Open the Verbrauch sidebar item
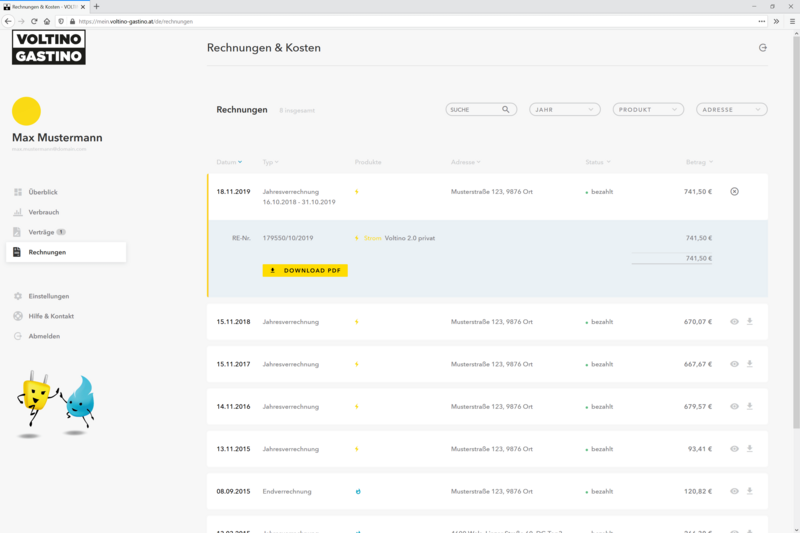 (43, 212)
